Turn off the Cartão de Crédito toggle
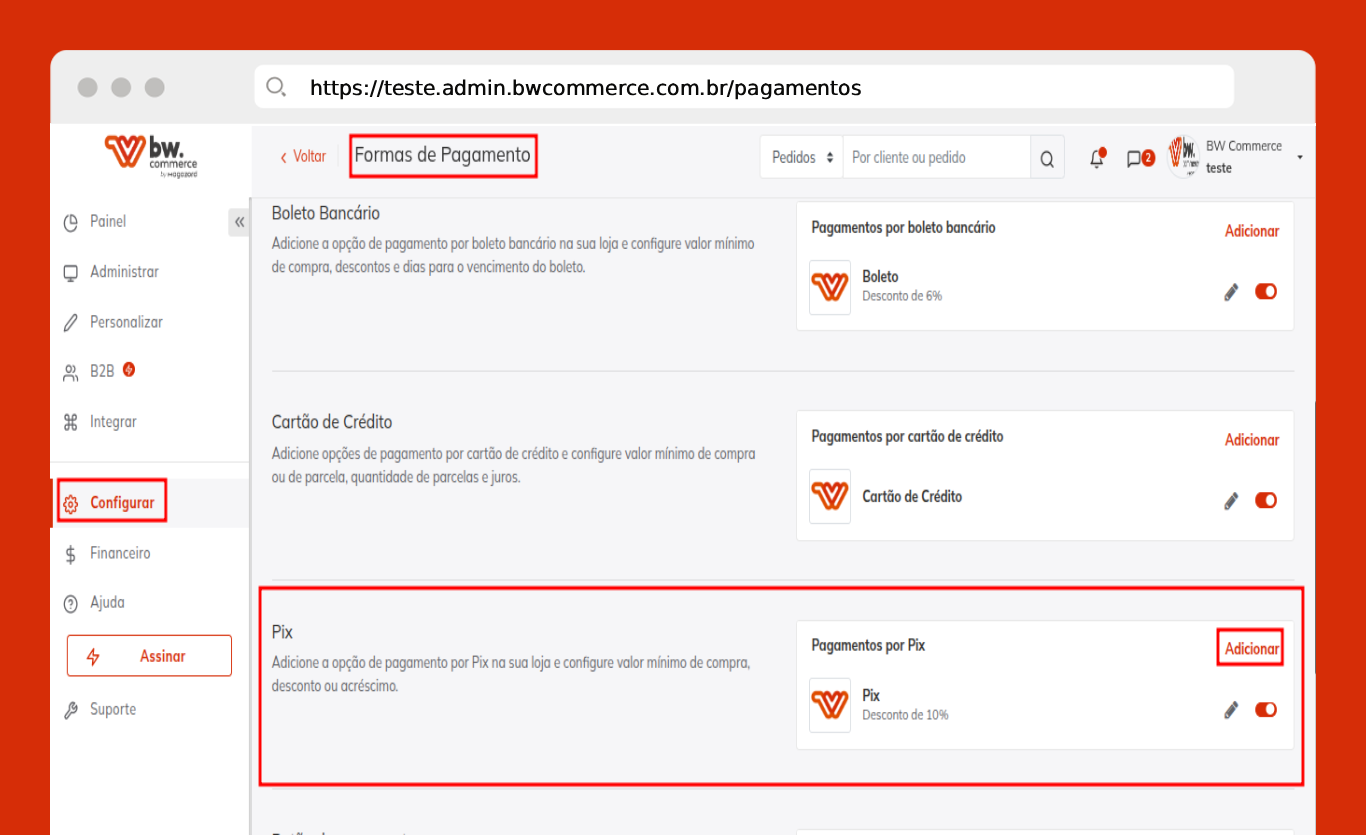The height and width of the screenshot is (835, 1366). coord(1266,501)
